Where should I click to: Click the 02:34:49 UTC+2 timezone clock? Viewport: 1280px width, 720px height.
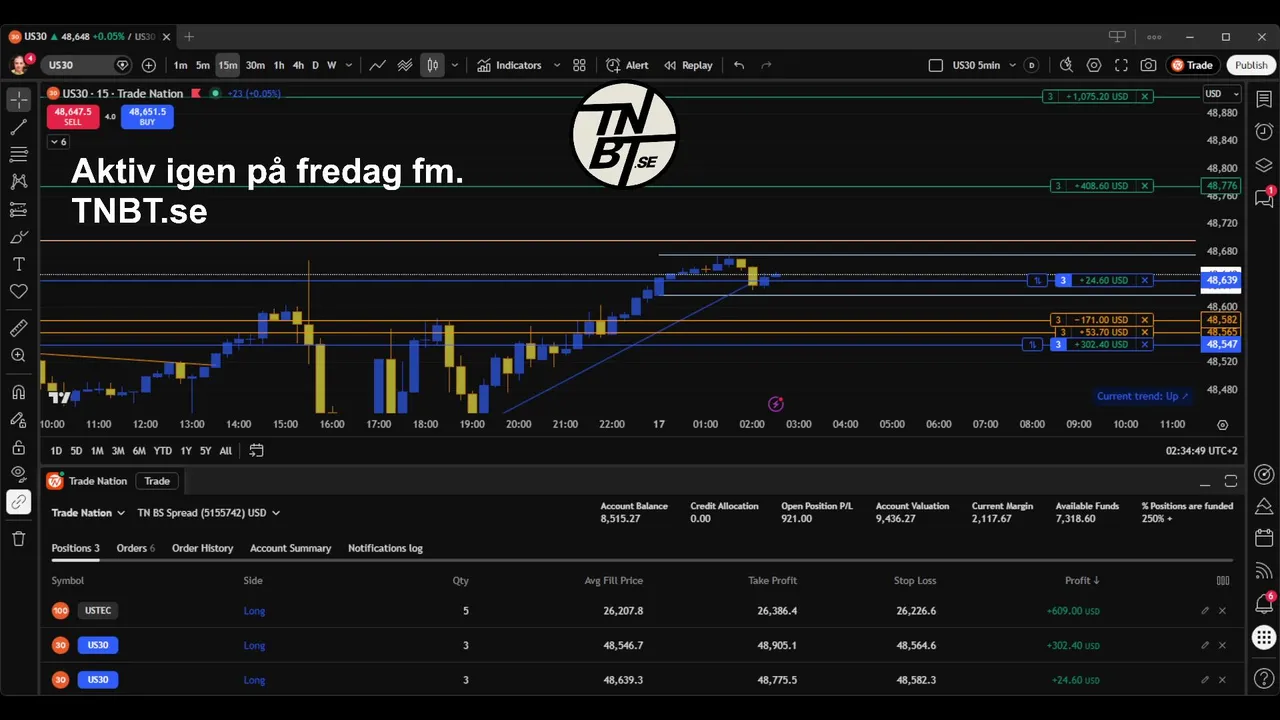[x=1201, y=451]
